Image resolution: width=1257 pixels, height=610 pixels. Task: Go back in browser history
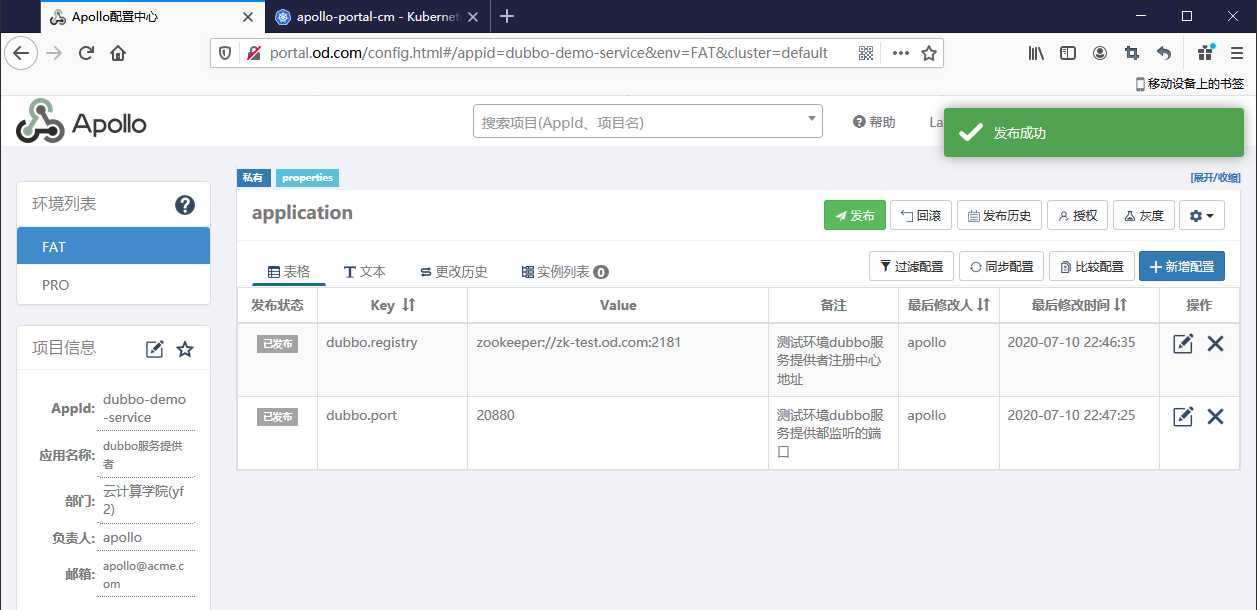21,53
